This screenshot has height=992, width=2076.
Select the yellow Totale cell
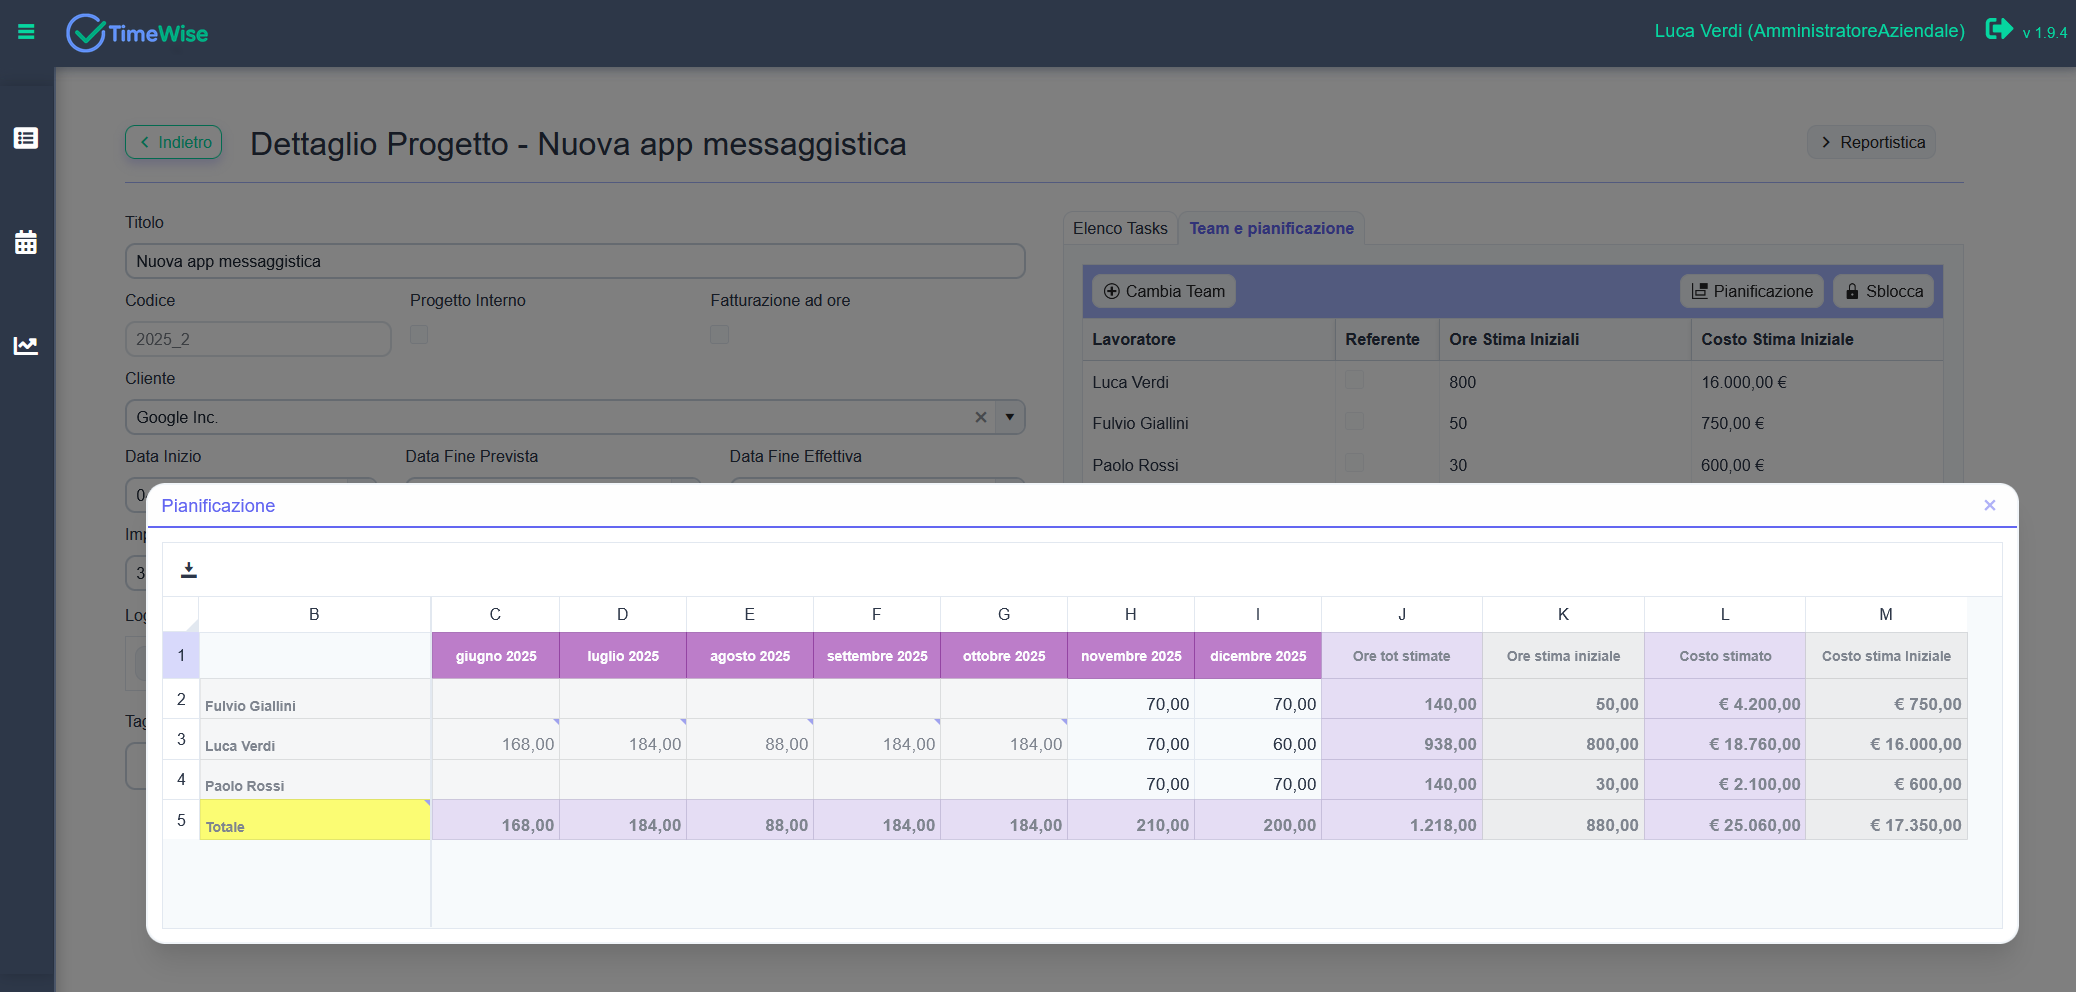tap(314, 820)
